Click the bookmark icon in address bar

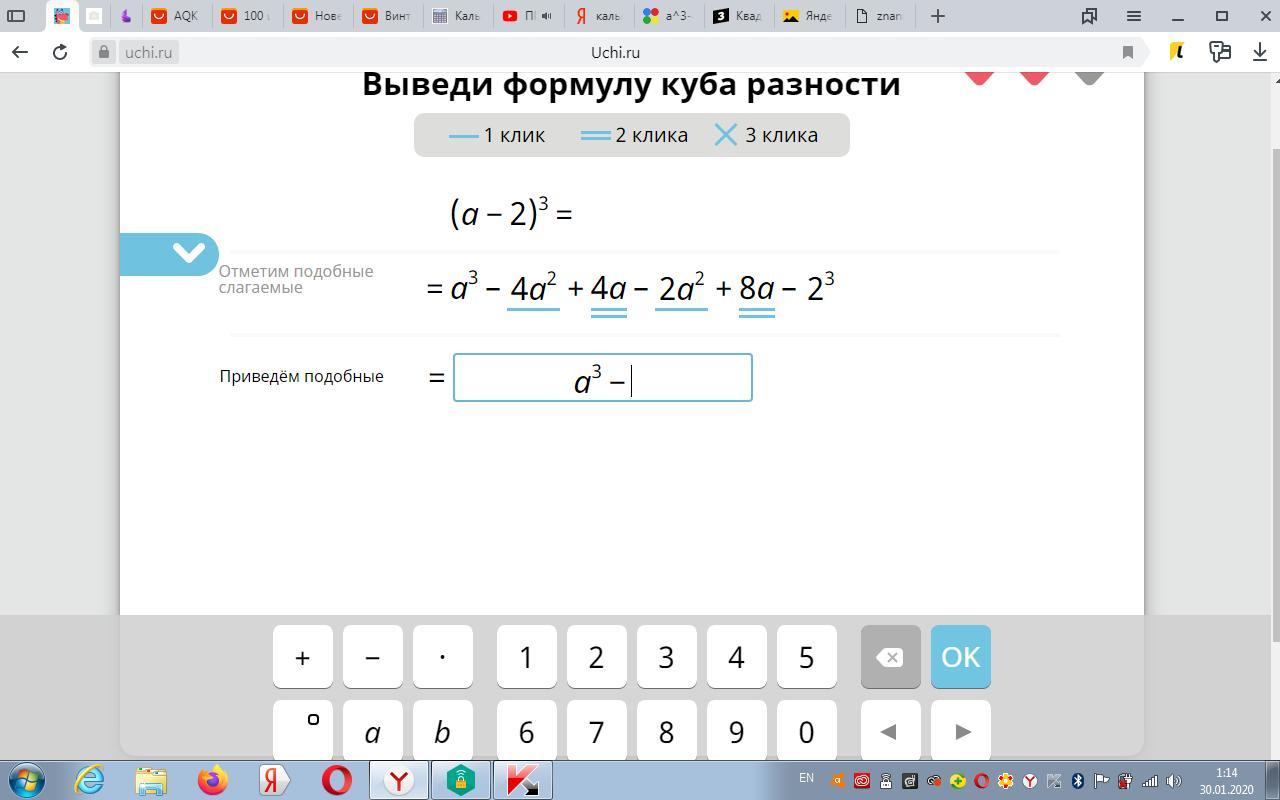(x=1127, y=52)
